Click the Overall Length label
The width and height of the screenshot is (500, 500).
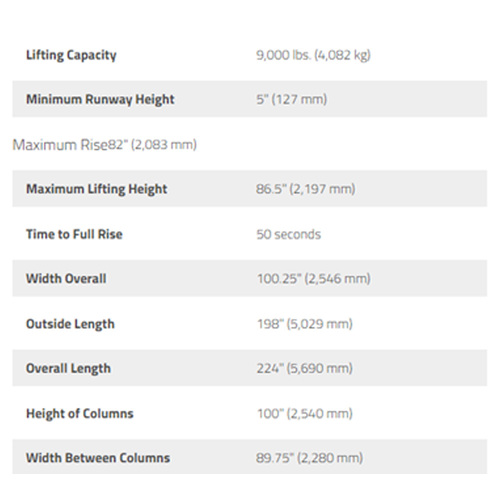pos(68,369)
